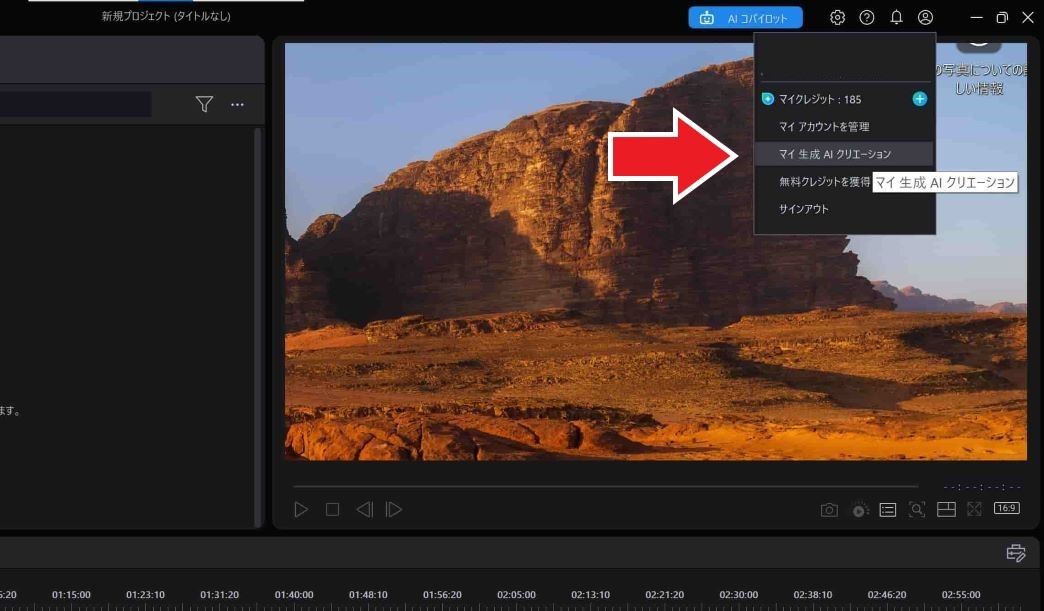Click the preview seek bar

click(x=605, y=487)
